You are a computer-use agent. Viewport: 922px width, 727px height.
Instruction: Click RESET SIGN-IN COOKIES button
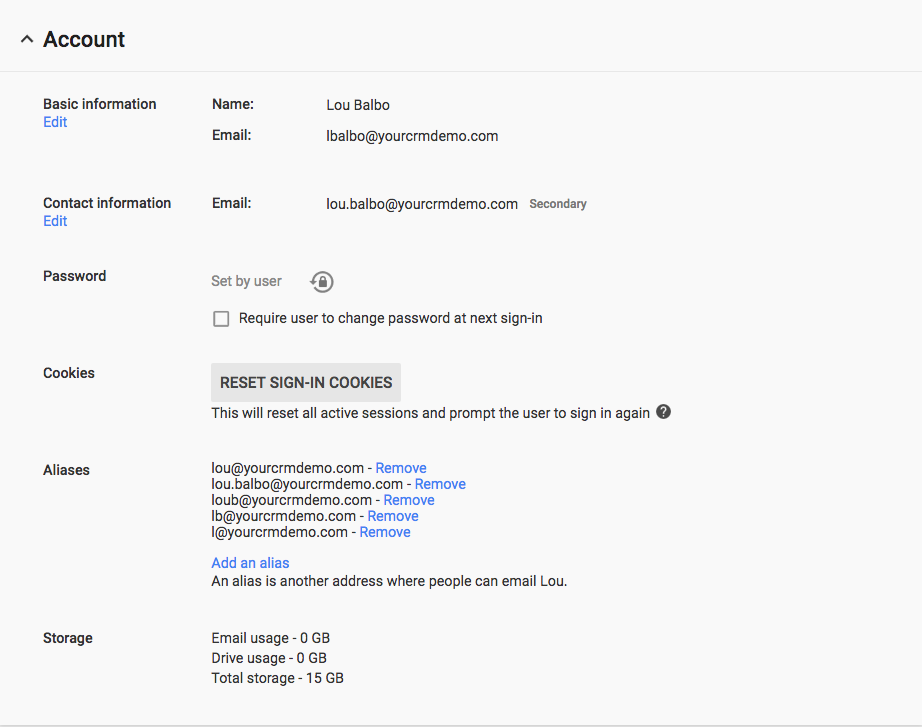306,382
